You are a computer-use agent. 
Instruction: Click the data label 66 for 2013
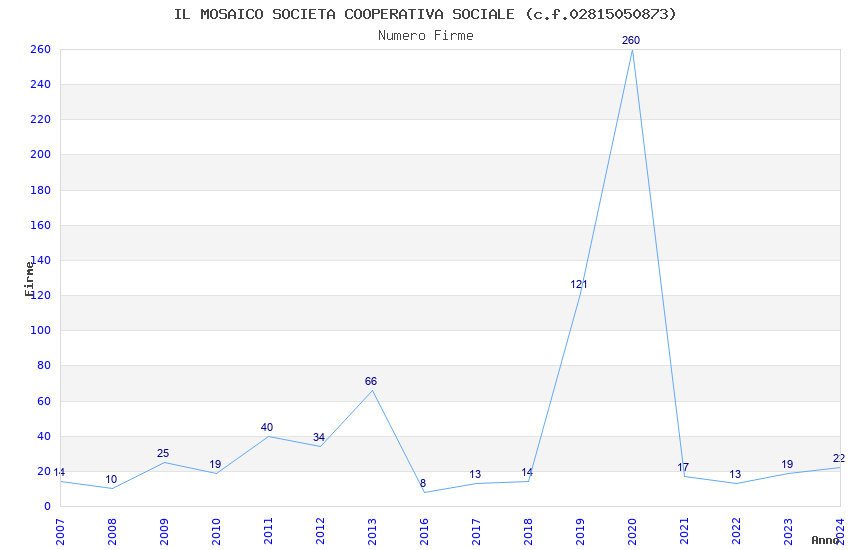[371, 381]
